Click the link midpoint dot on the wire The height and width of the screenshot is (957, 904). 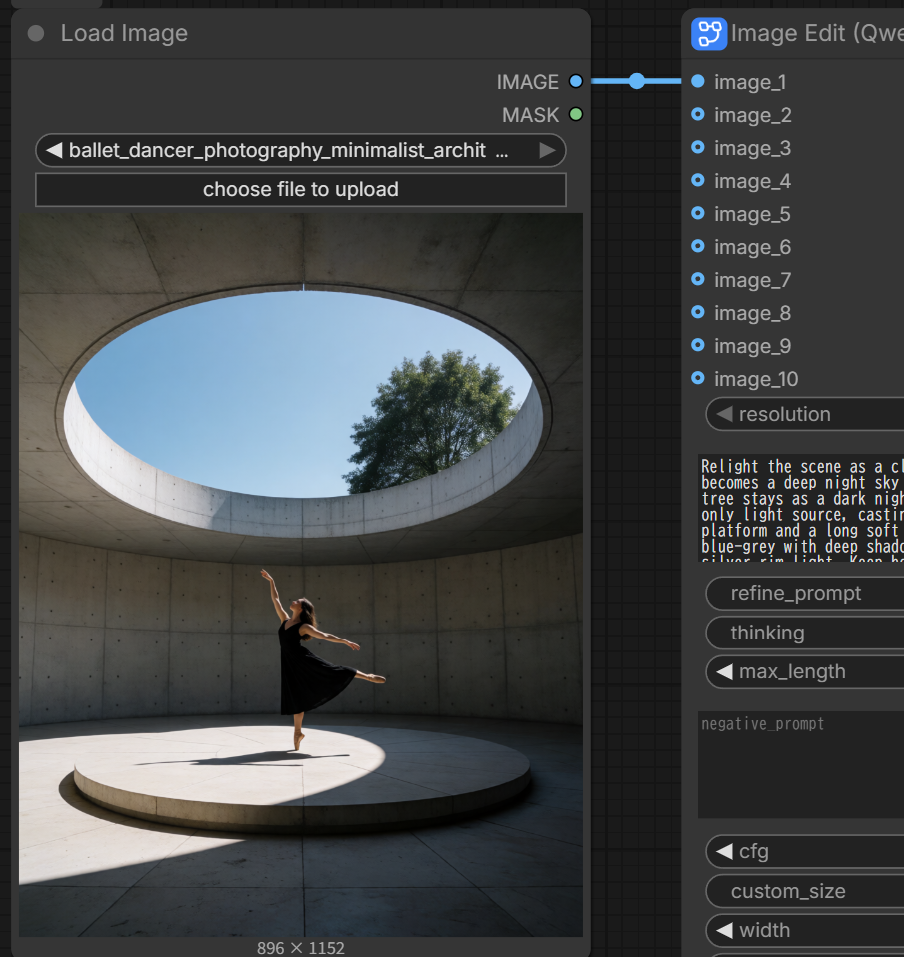tap(637, 81)
